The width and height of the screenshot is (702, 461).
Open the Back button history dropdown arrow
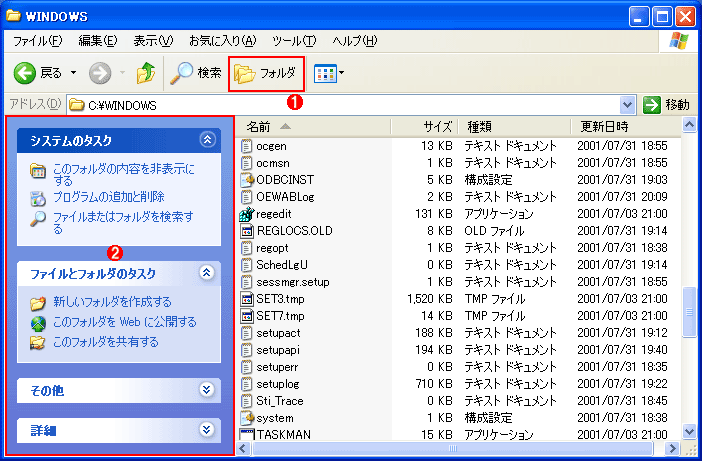pos(73,73)
